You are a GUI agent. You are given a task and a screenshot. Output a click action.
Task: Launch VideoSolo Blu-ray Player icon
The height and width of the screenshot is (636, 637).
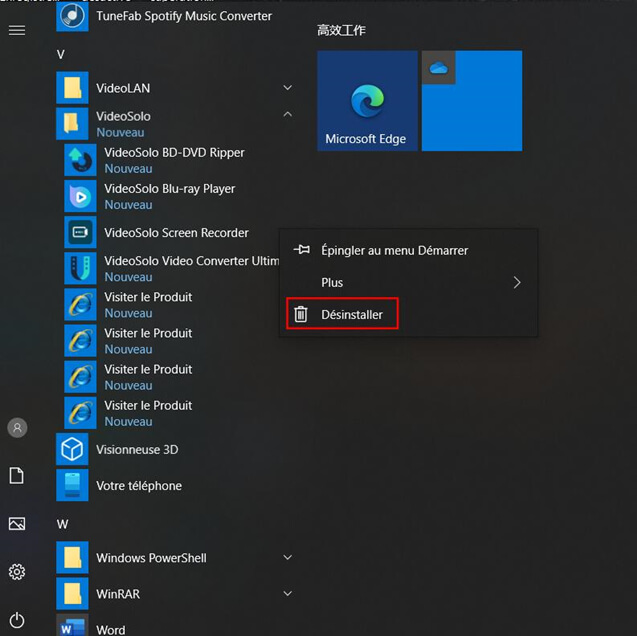80,196
